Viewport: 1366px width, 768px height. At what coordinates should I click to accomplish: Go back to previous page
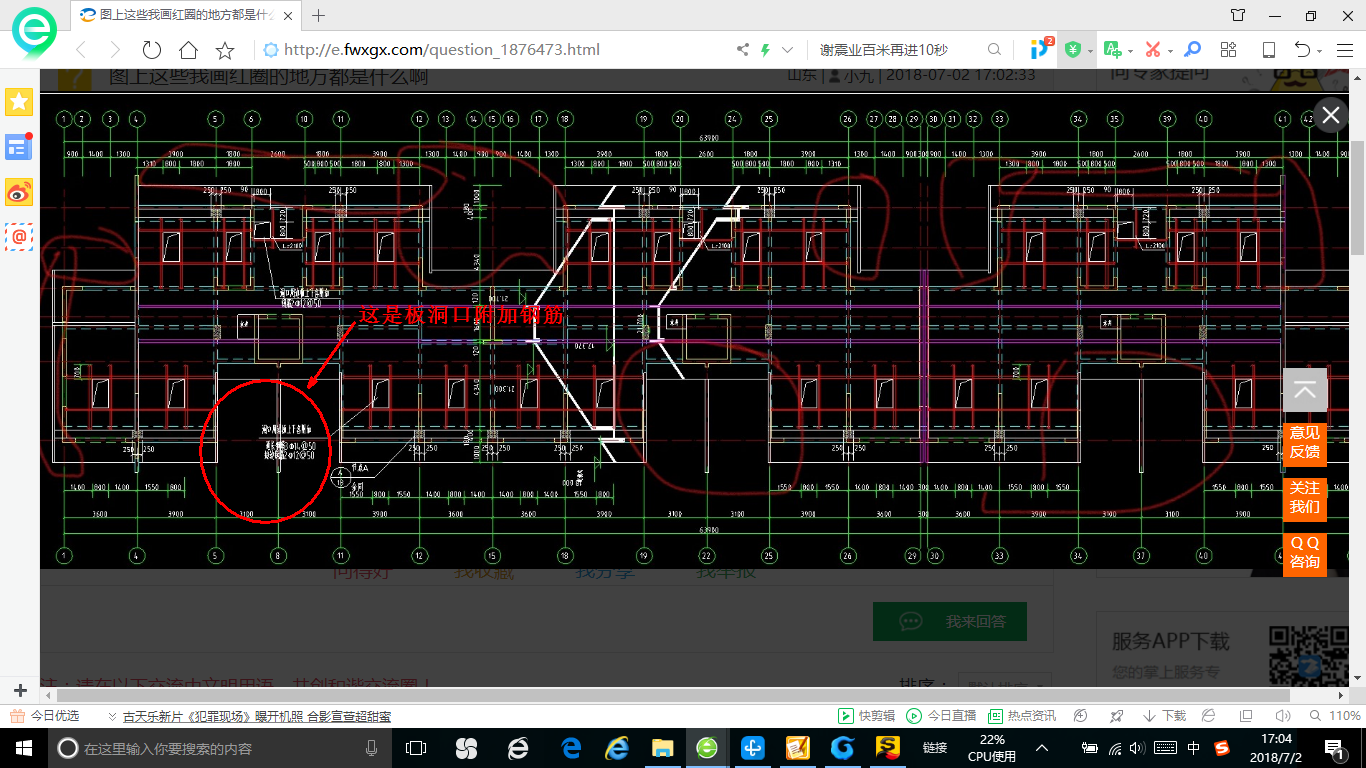click(x=81, y=50)
